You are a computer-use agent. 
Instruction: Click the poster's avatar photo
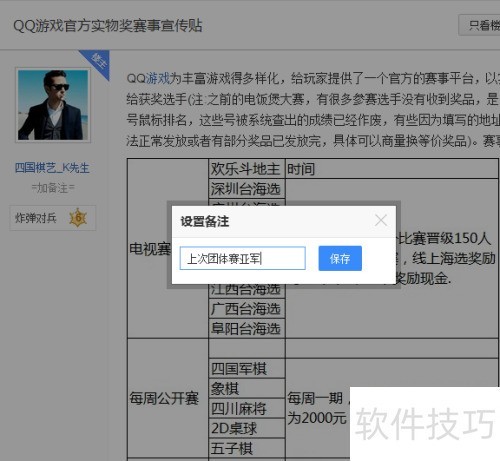click(x=53, y=105)
